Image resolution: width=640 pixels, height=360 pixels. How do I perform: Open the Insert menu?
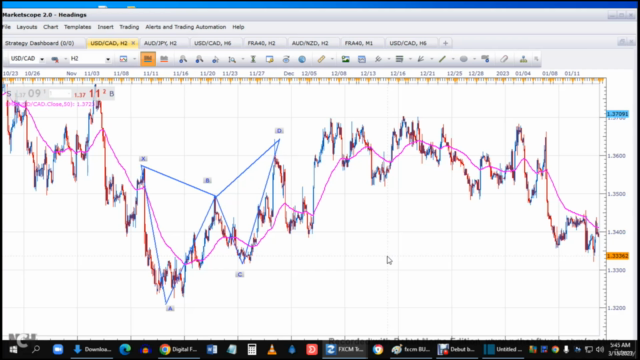pos(105,27)
